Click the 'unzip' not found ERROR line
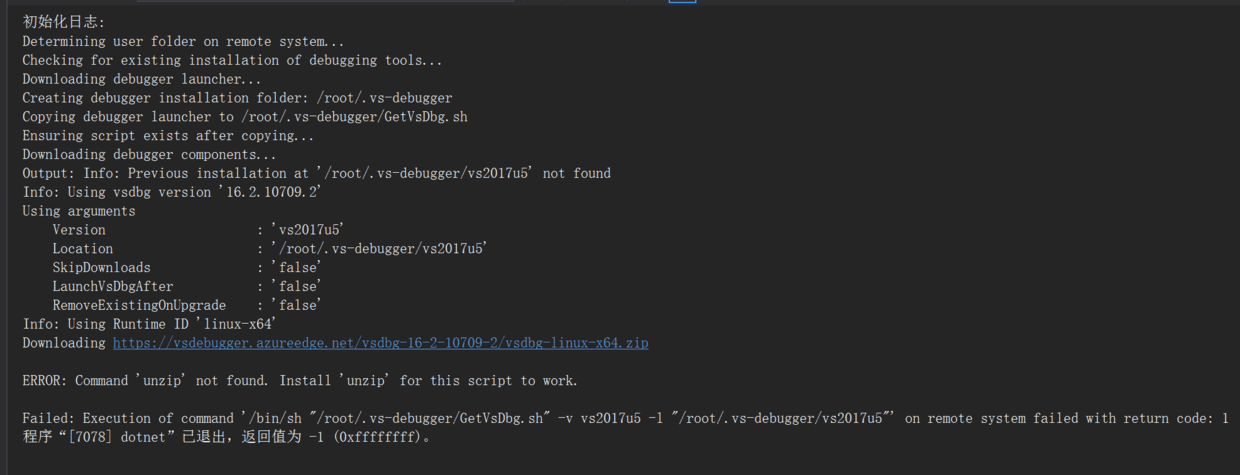Image resolution: width=1240 pixels, height=475 pixels. pyautogui.click(x=300, y=381)
